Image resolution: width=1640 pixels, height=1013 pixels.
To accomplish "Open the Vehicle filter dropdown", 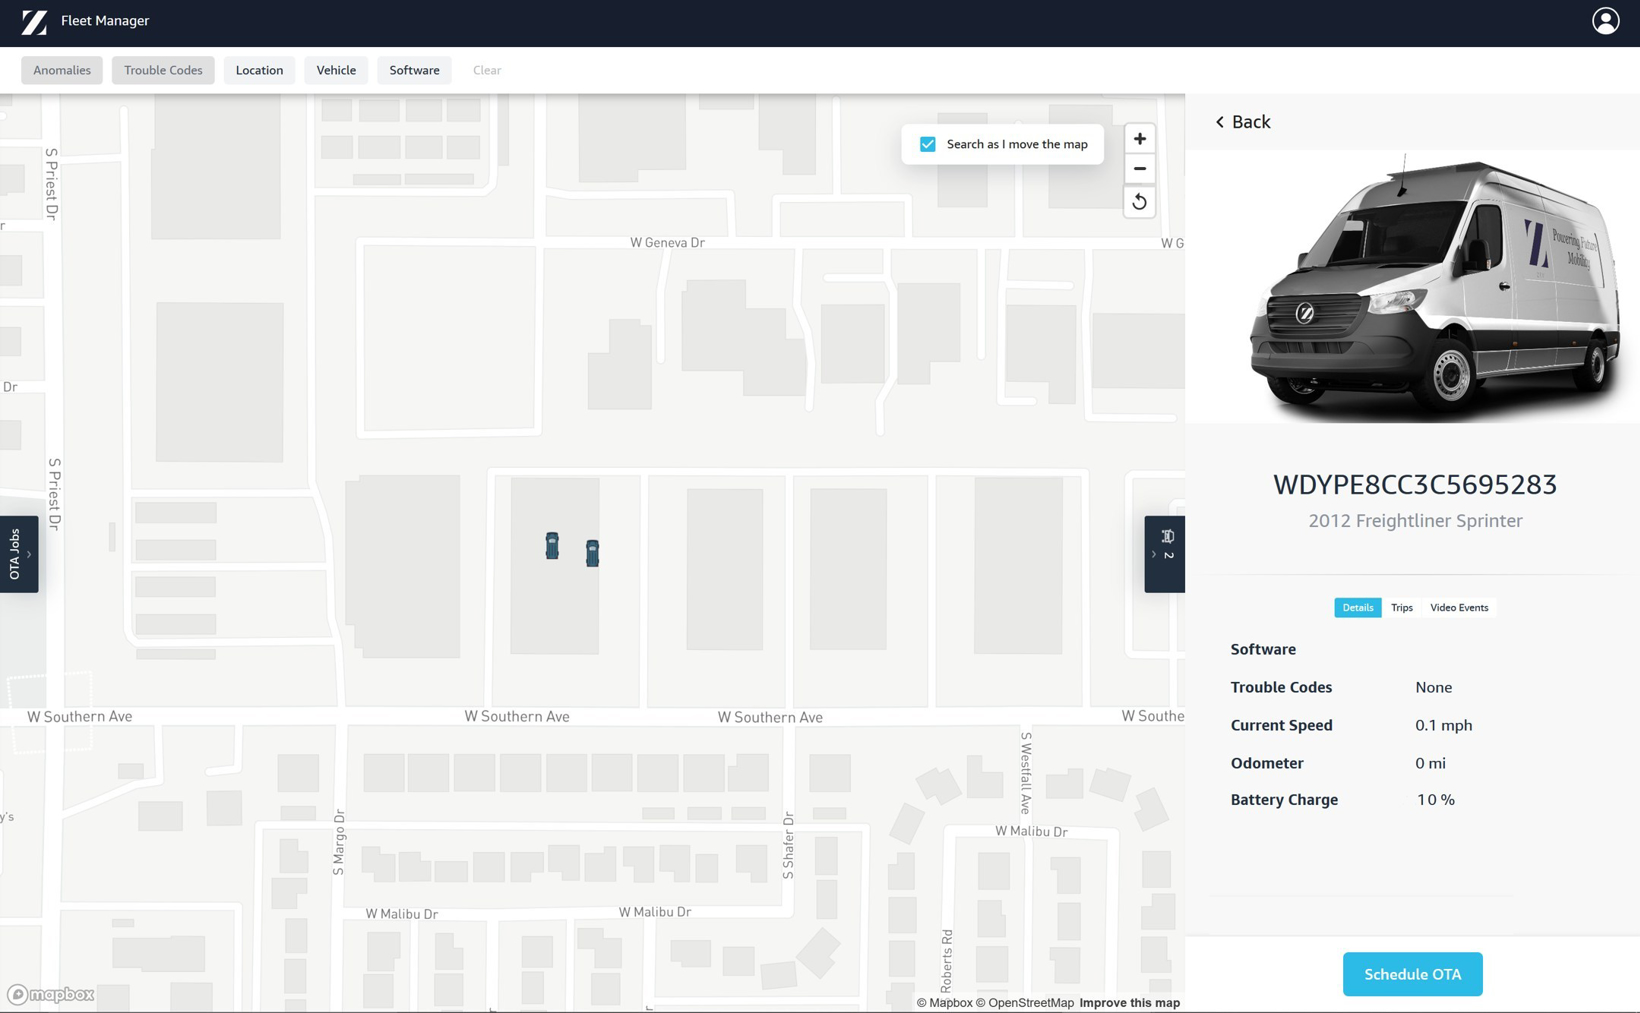I will pyautogui.click(x=336, y=70).
